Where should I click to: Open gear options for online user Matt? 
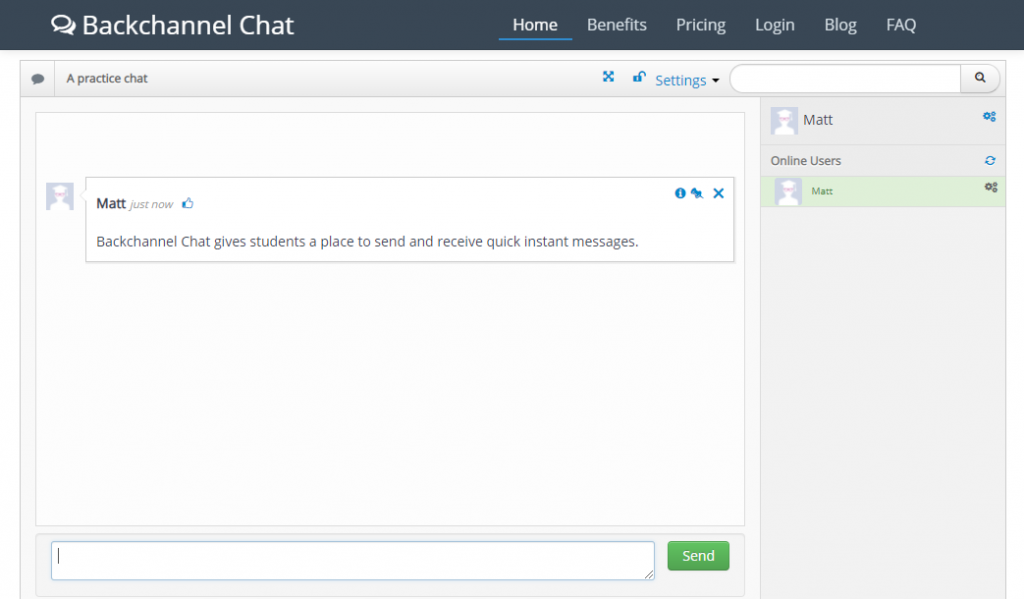[x=991, y=187]
